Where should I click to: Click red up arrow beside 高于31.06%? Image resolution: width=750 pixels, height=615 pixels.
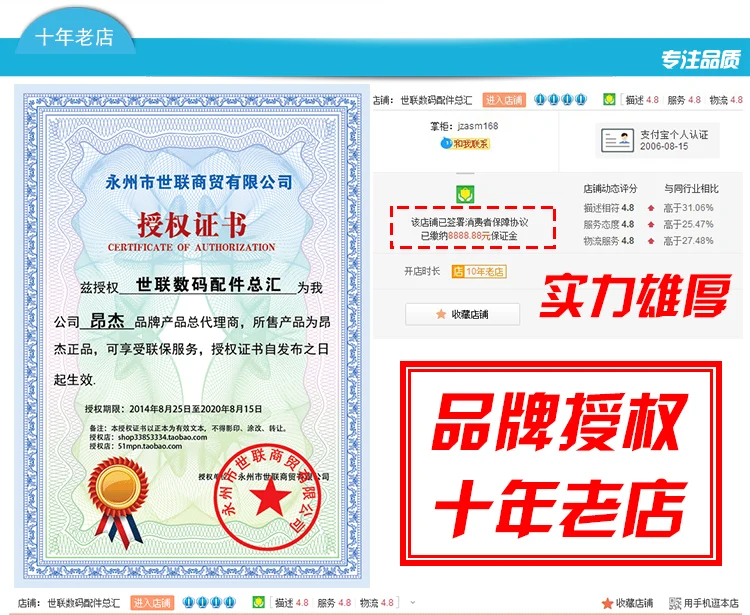(x=651, y=208)
